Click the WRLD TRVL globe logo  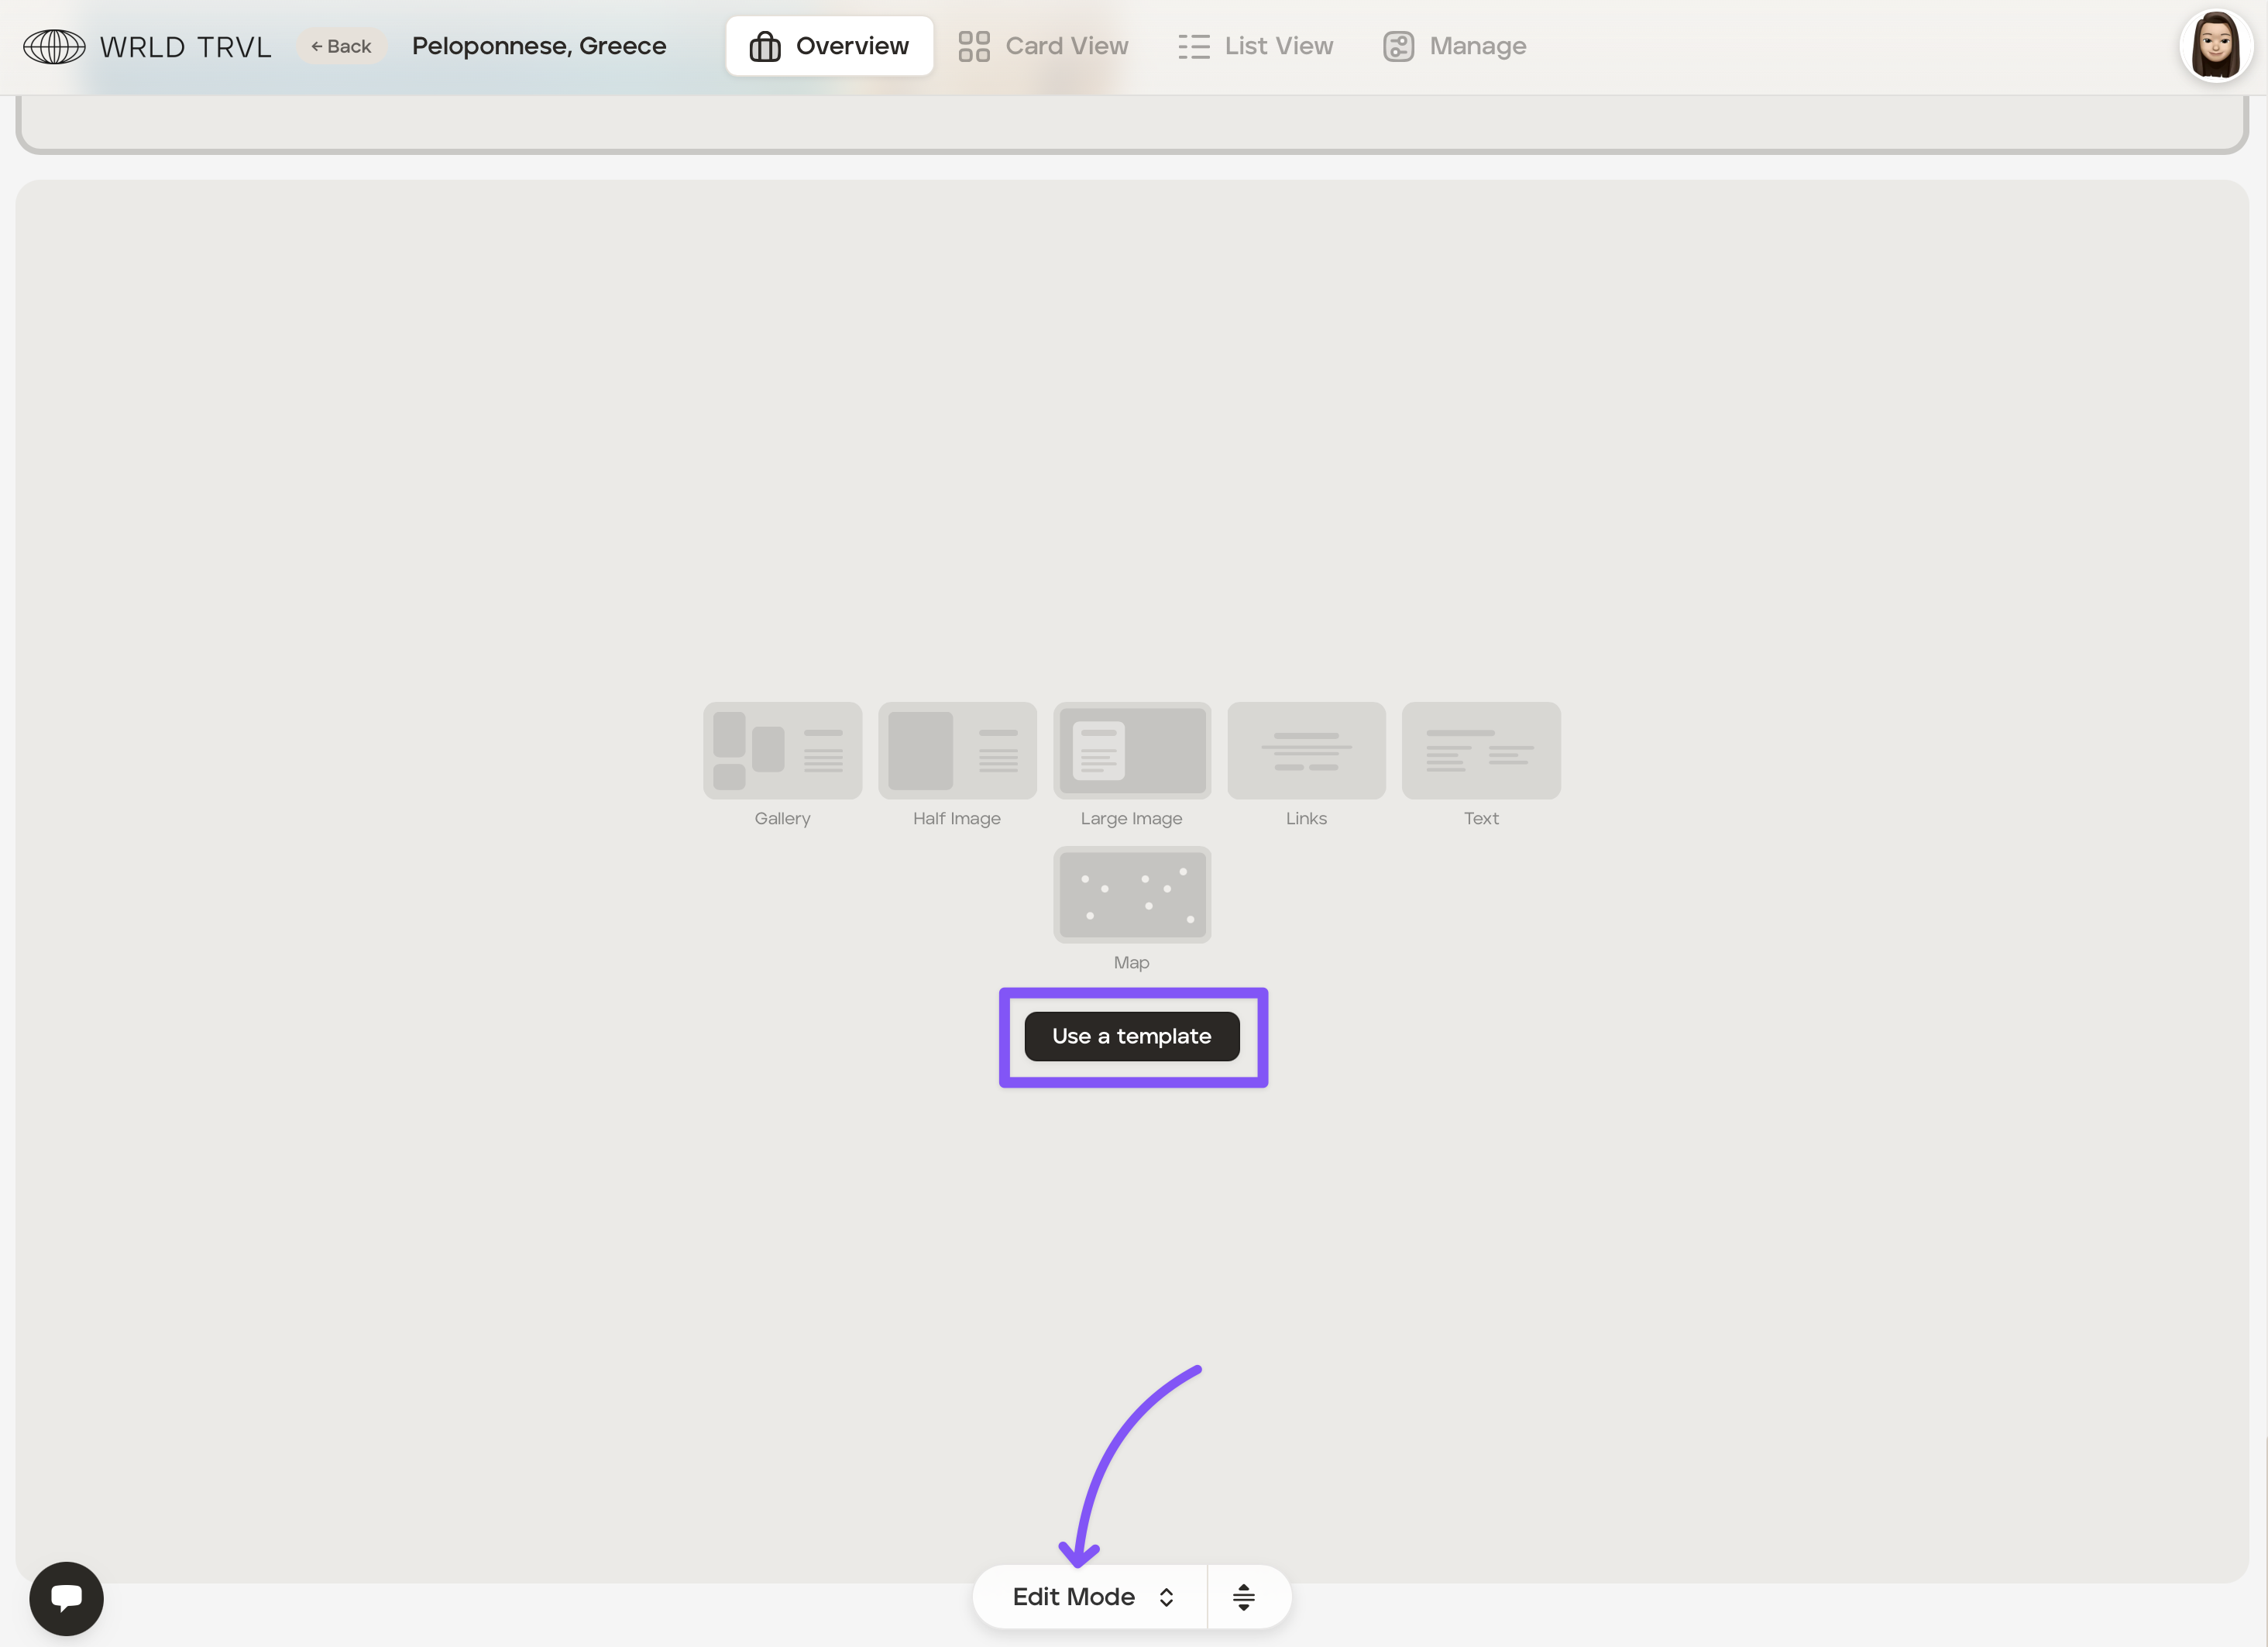pos(54,46)
